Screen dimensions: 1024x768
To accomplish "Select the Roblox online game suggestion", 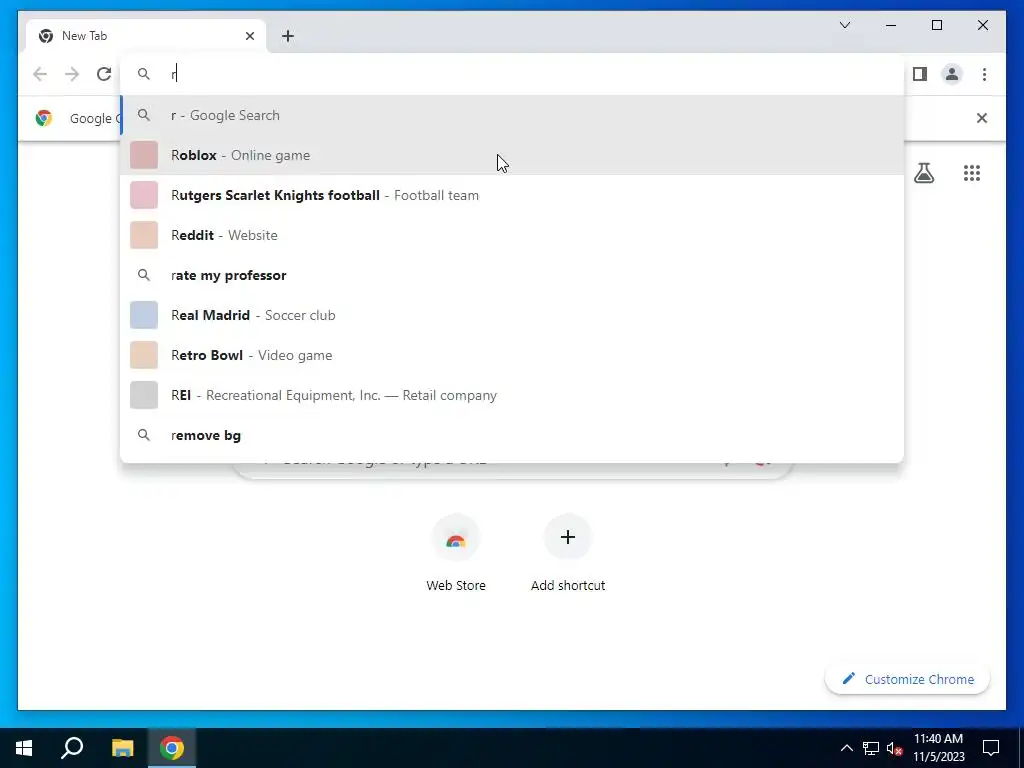I will [x=512, y=155].
